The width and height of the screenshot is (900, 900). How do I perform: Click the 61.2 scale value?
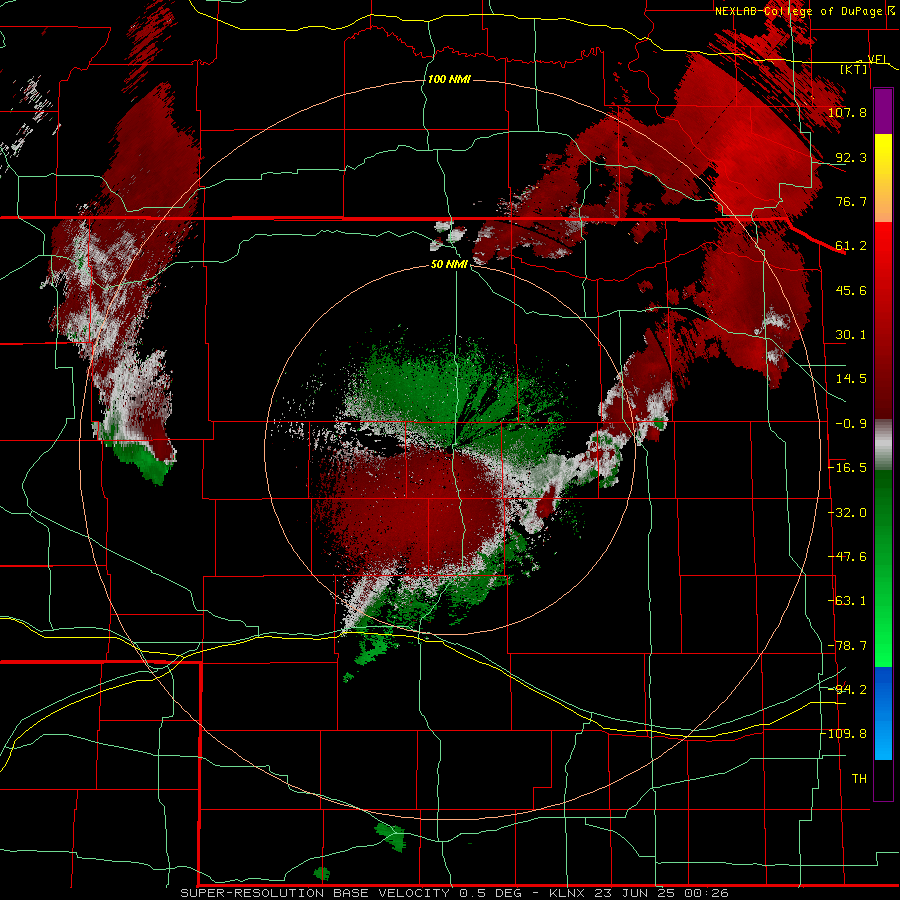[x=851, y=246]
